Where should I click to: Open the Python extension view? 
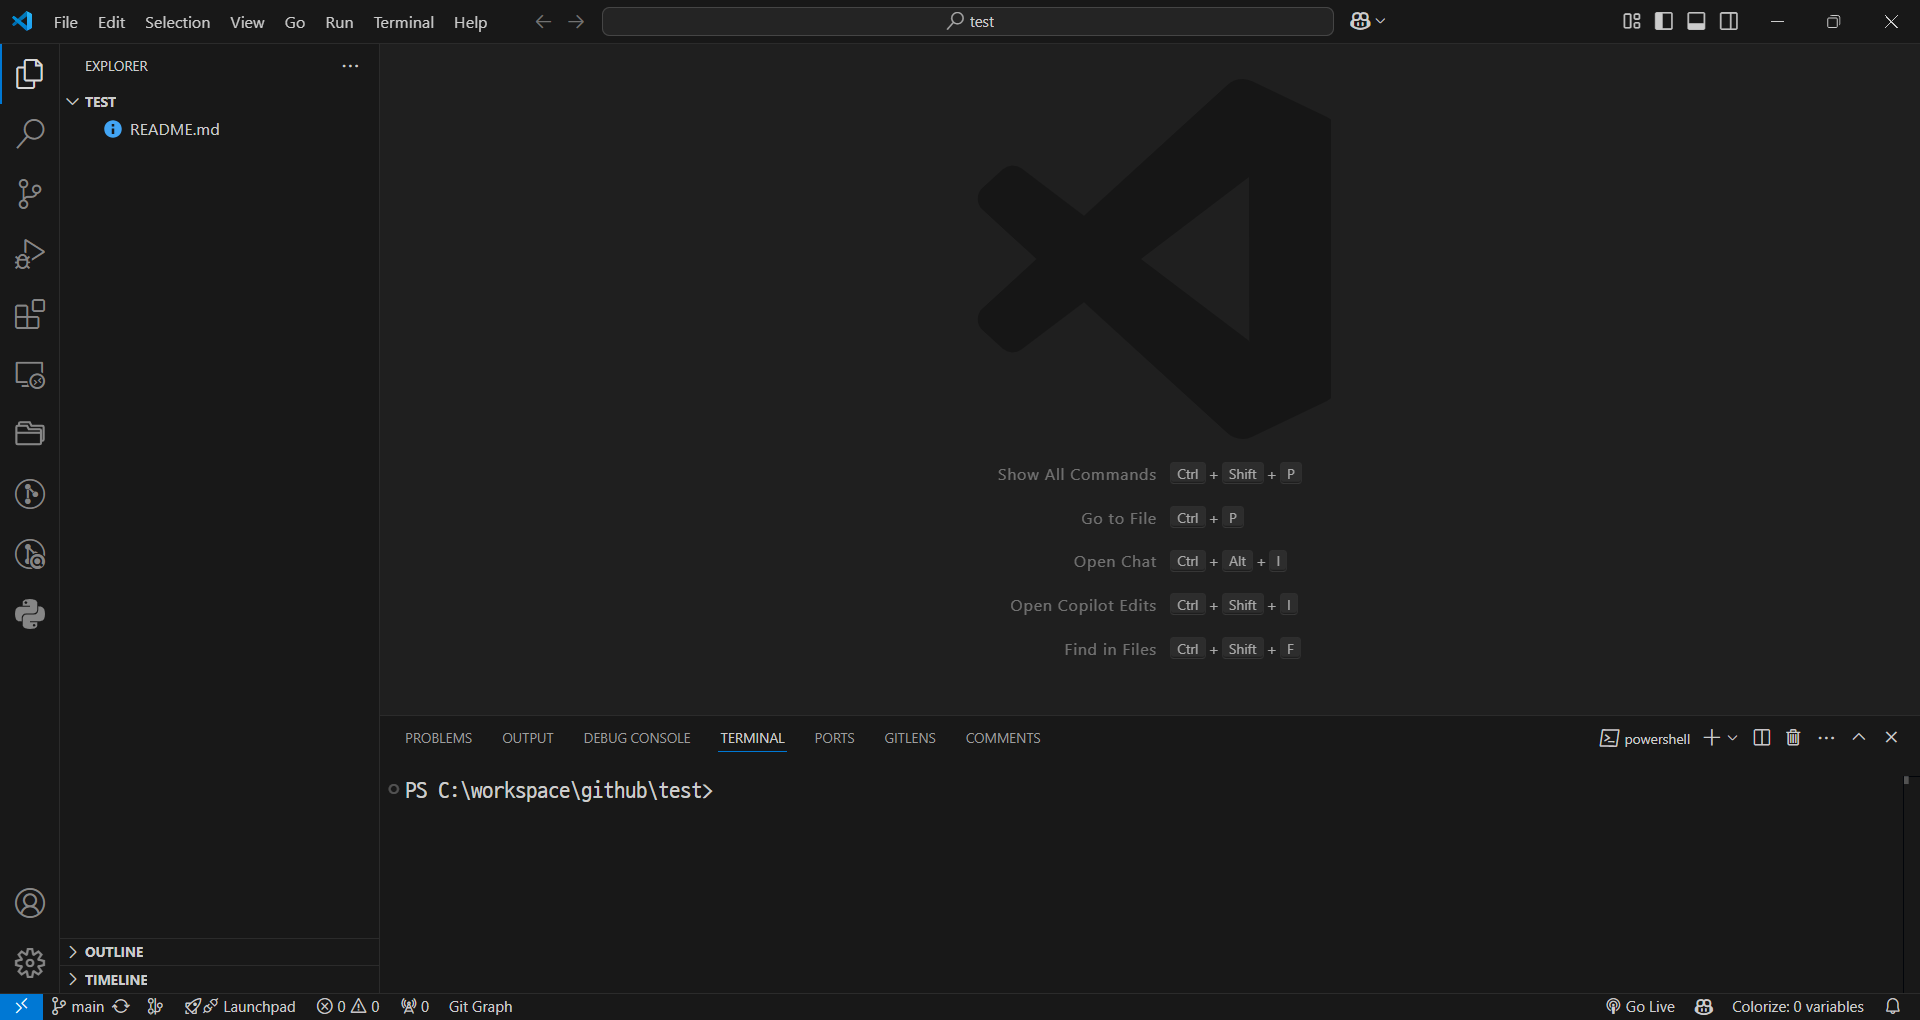[30, 614]
